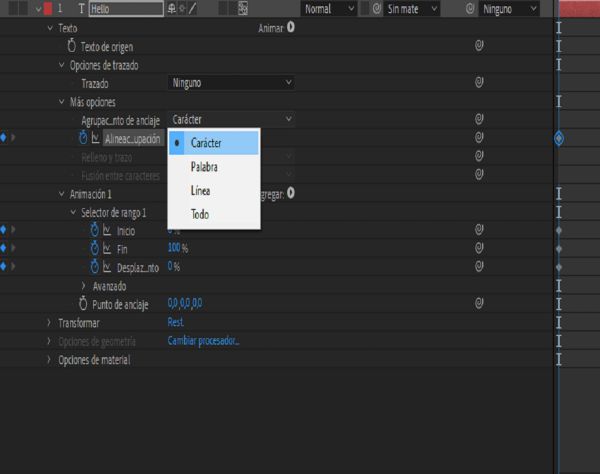Click pick whip for Trazado row
This screenshot has height=474, width=600.
coord(479,82)
